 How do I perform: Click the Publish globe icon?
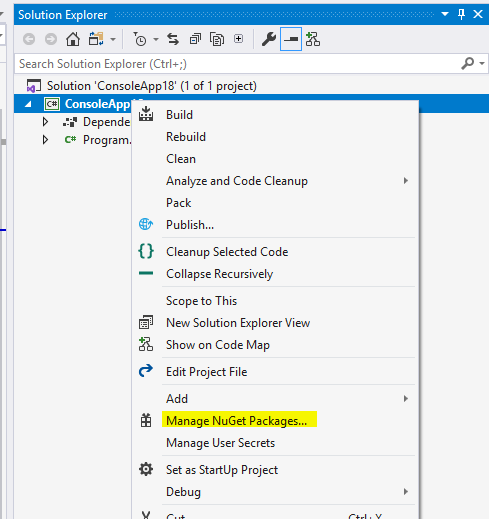pyautogui.click(x=146, y=224)
